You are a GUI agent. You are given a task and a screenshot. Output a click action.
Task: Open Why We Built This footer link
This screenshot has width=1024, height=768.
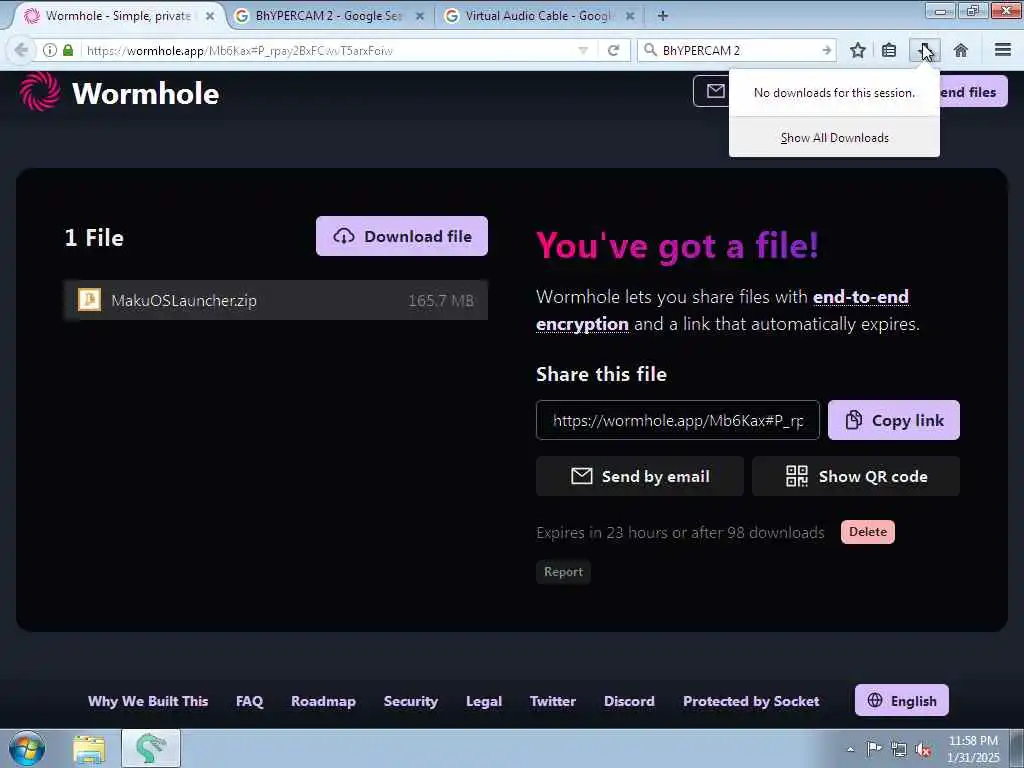click(x=148, y=701)
